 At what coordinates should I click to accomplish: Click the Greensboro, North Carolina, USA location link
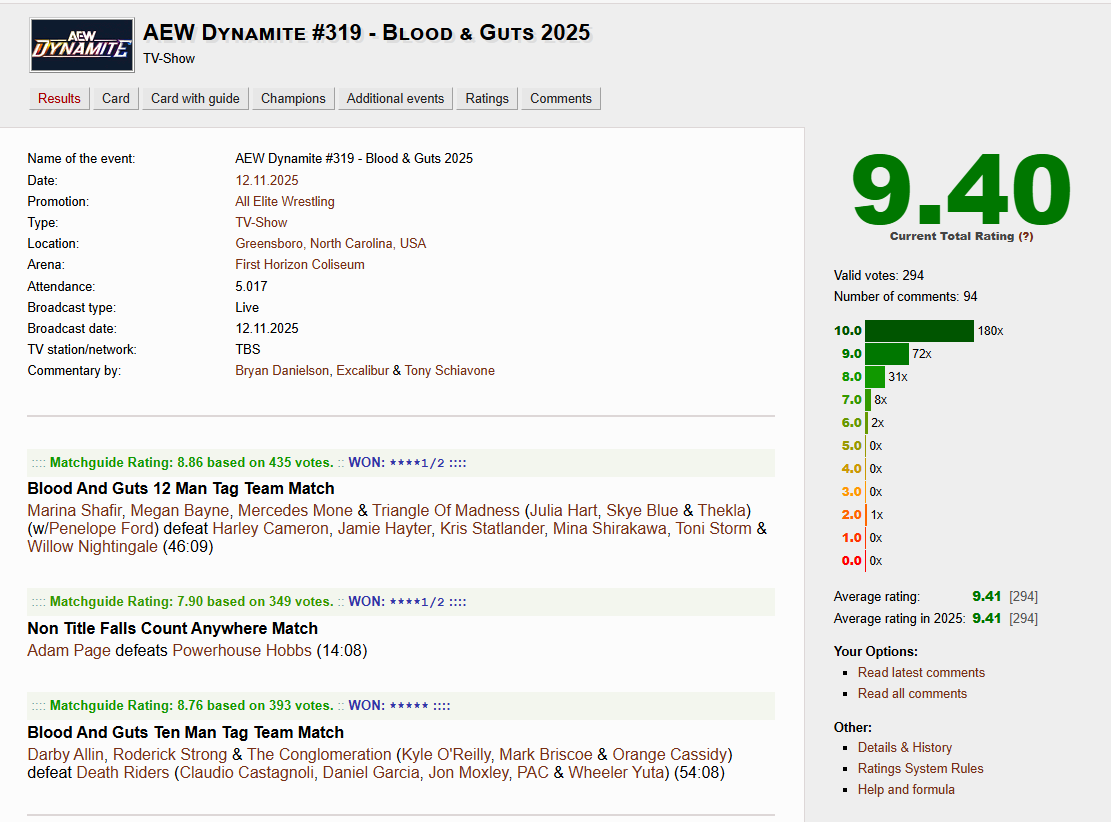point(330,244)
